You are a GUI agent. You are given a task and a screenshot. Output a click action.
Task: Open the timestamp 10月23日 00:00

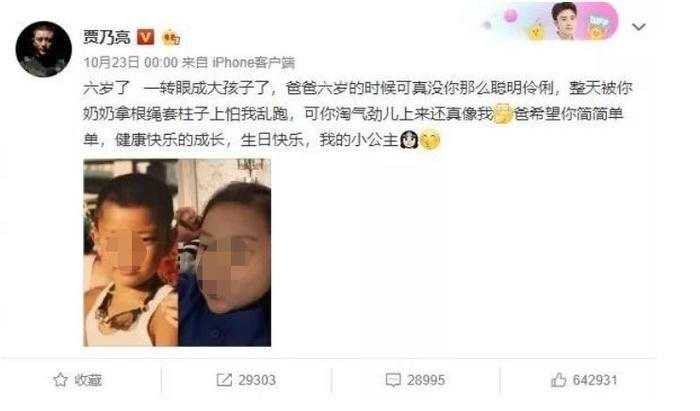pos(131,62)
